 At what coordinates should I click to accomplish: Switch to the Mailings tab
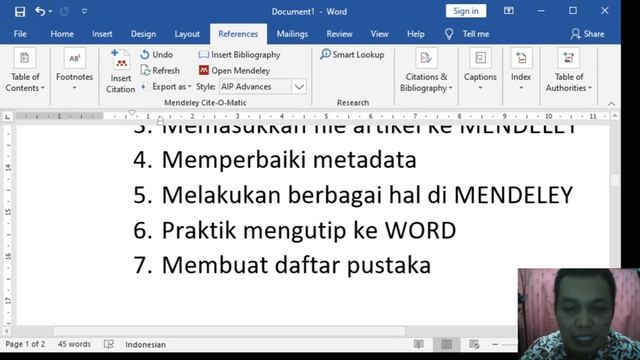click(292, 34)
